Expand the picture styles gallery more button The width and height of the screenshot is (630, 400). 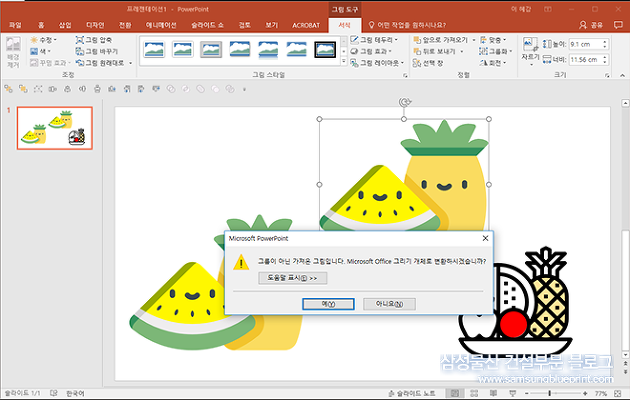[344, 62]
